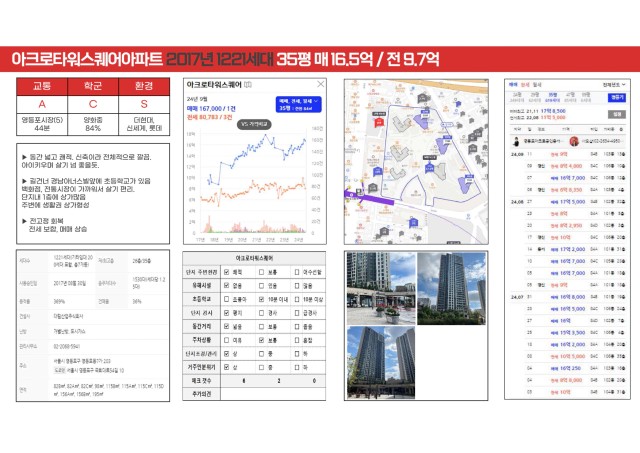The height and width of the screenshot is (453, 640).
Task: Click the 매매 167,000 / 1건 price line
Action: (211, 109)
